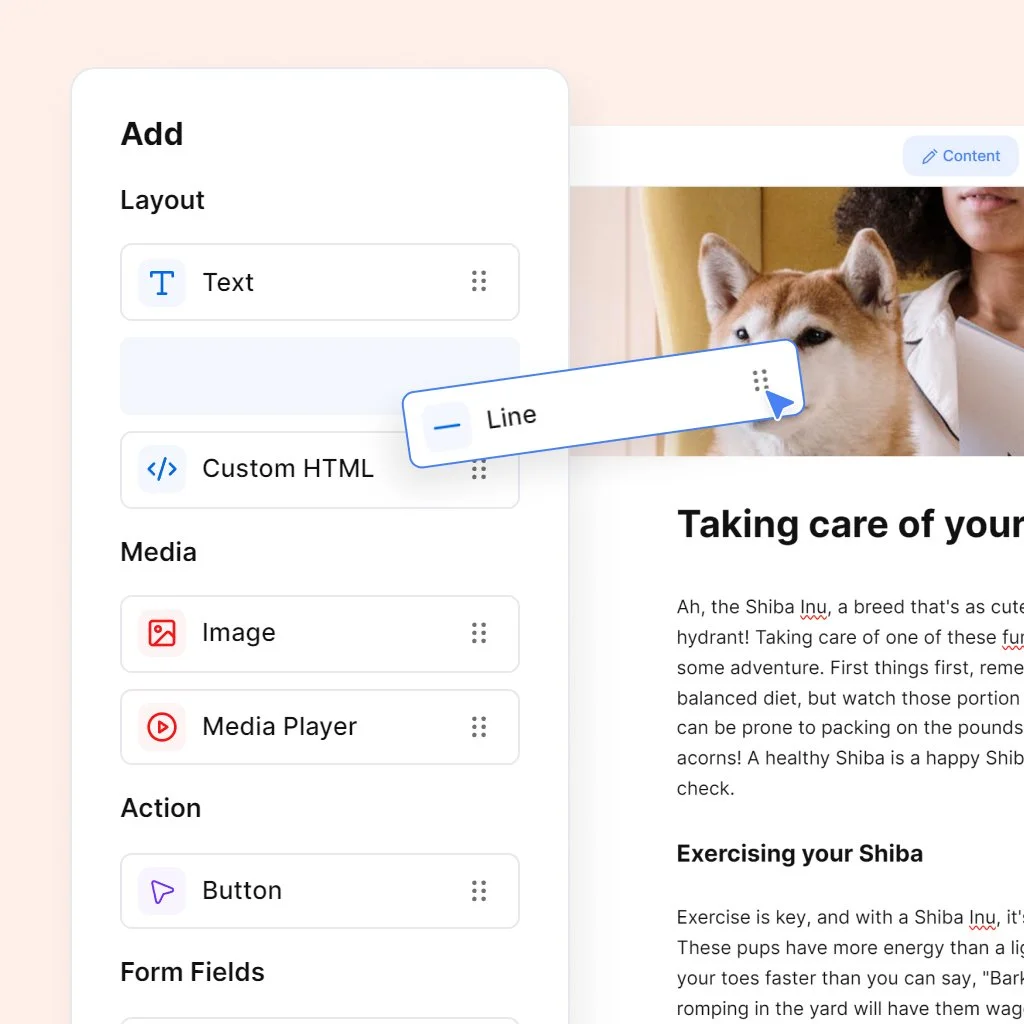1024x1024 pixels.
Task: Click the Image block picture icon
Action: [x=161, y=633]
